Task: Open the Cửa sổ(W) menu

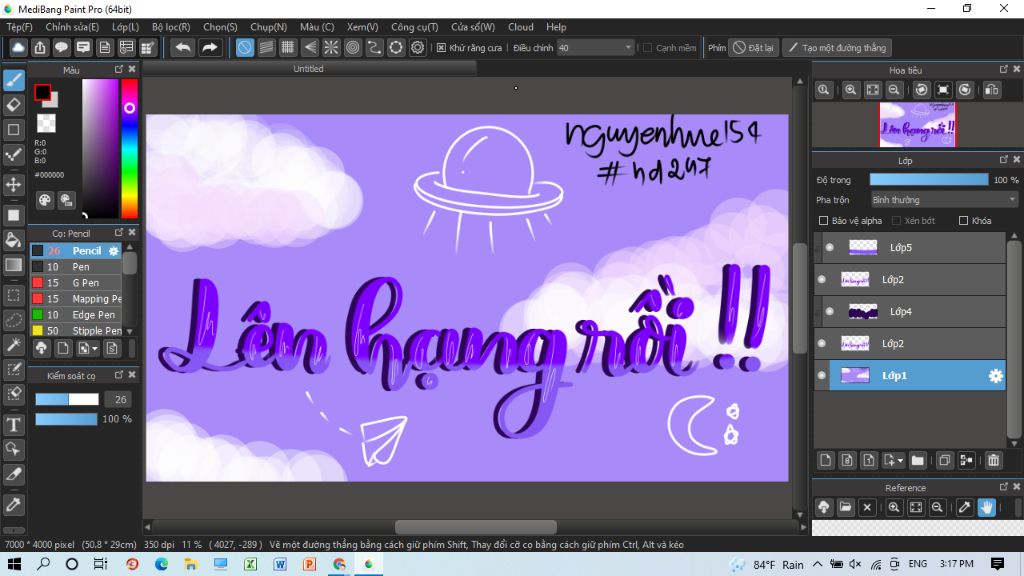Action: point(473,27)
